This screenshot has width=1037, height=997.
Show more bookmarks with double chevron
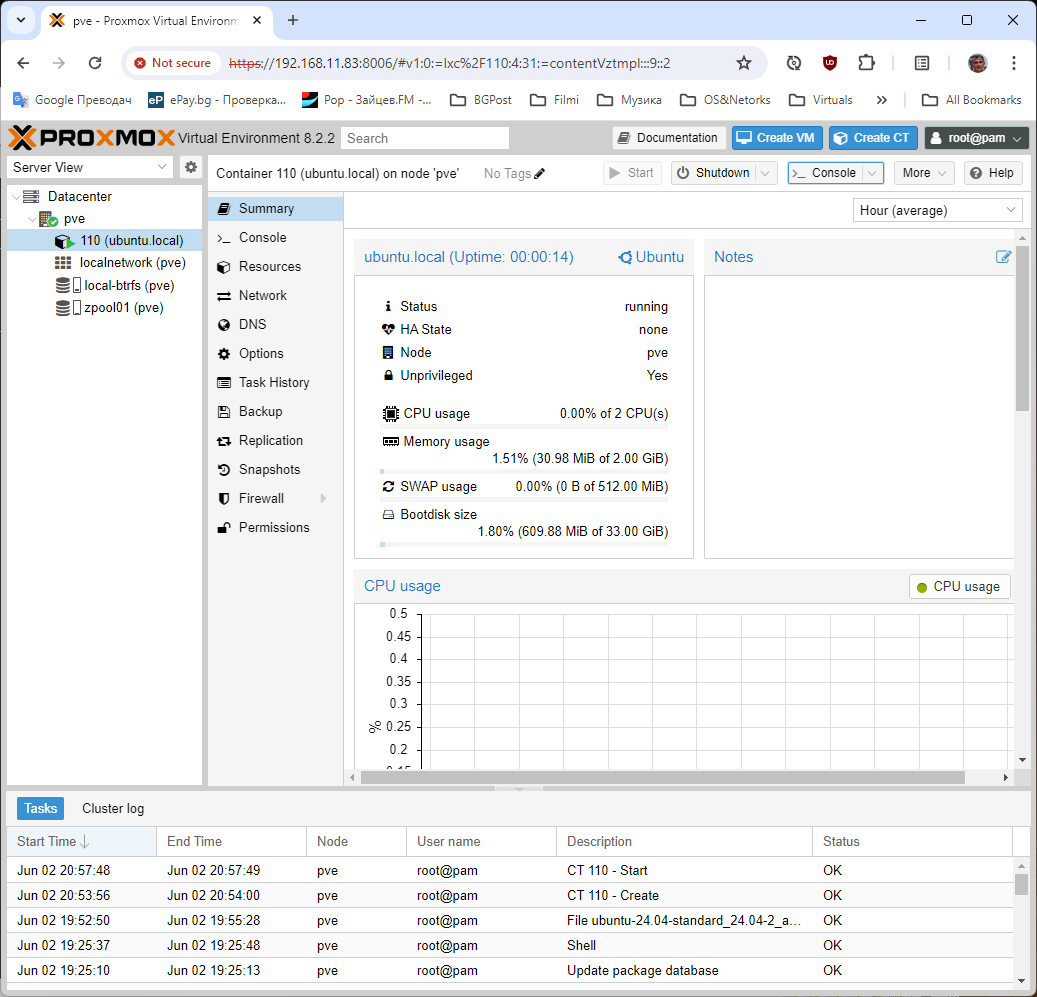(x=882, y=100)
